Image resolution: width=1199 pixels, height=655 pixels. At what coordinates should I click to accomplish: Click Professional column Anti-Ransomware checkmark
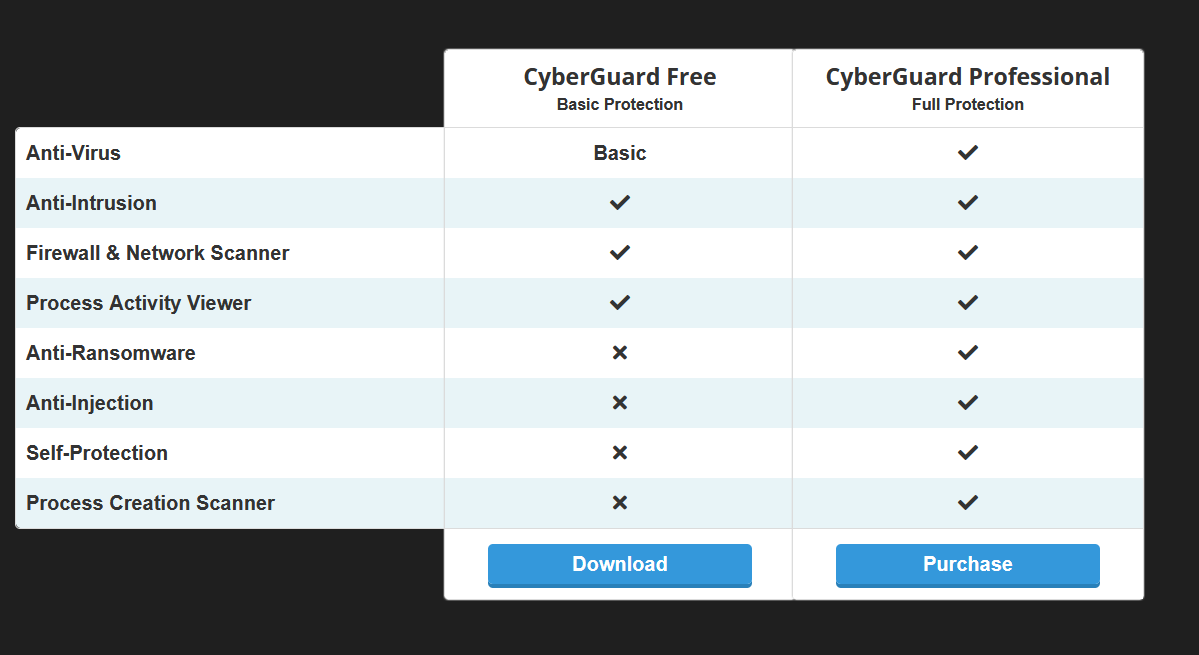pyautogui.click(x=967, y=353)
